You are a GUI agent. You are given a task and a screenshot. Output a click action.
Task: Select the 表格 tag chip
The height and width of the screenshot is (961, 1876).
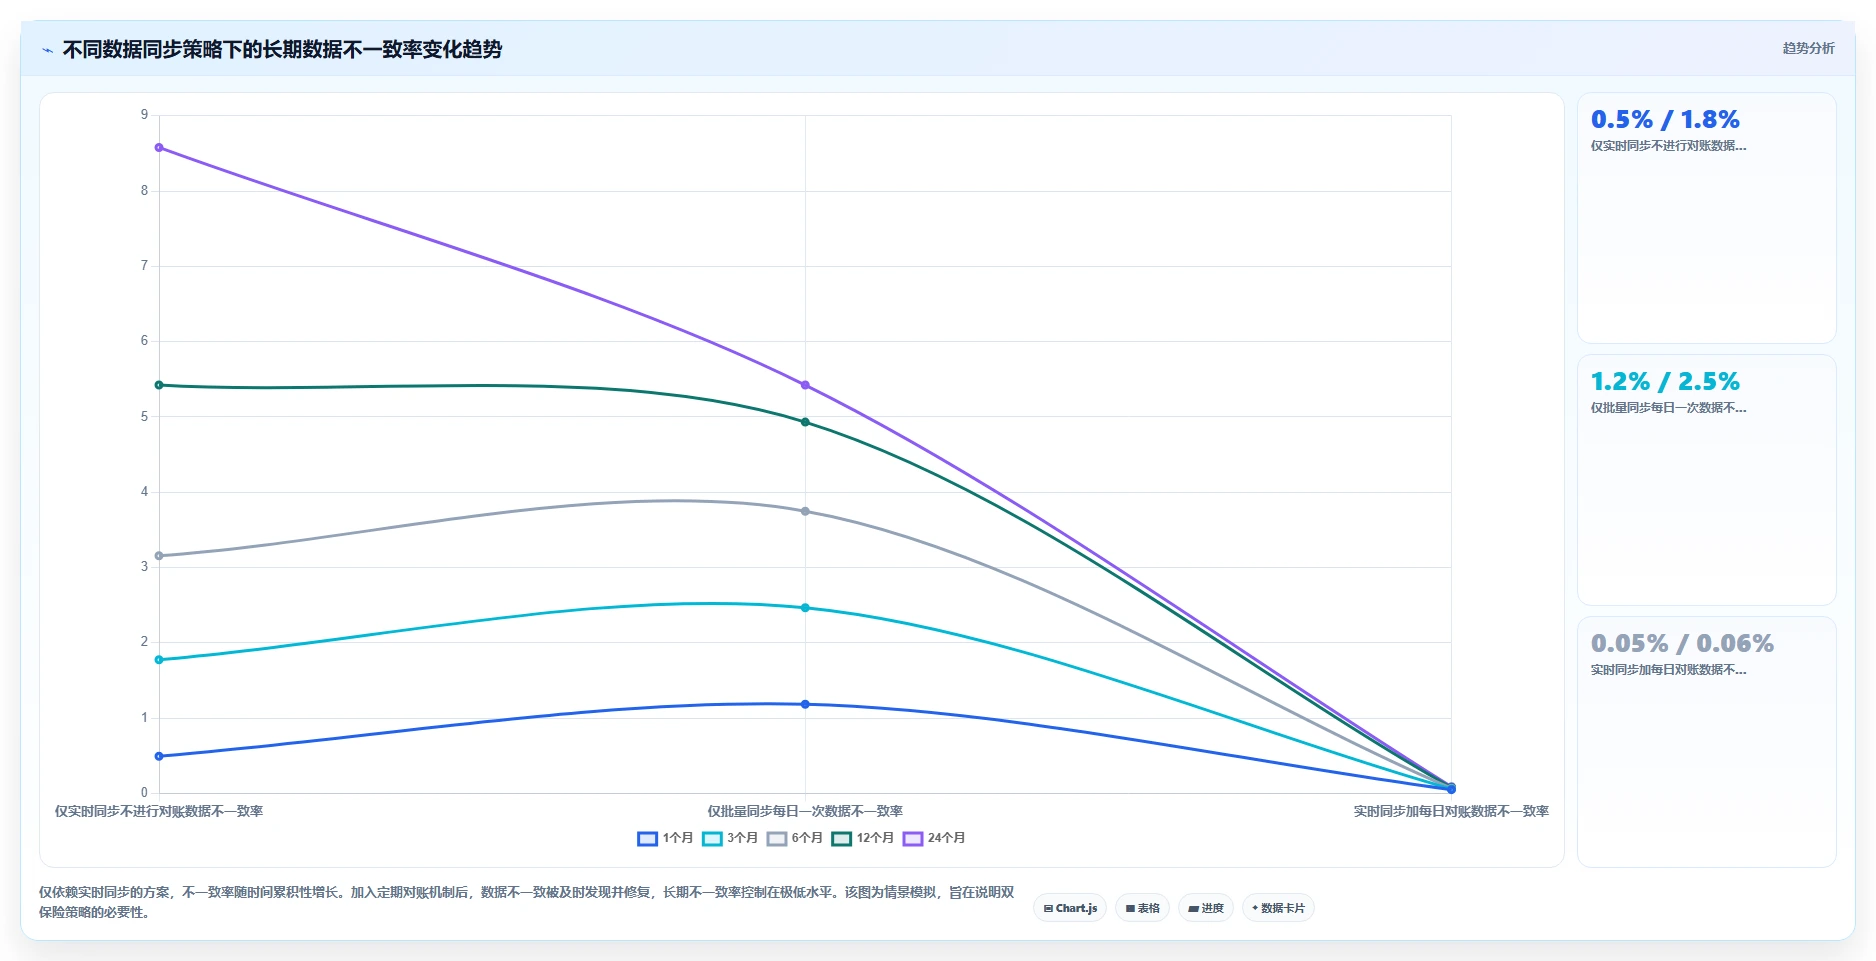tap(1142, 908)
